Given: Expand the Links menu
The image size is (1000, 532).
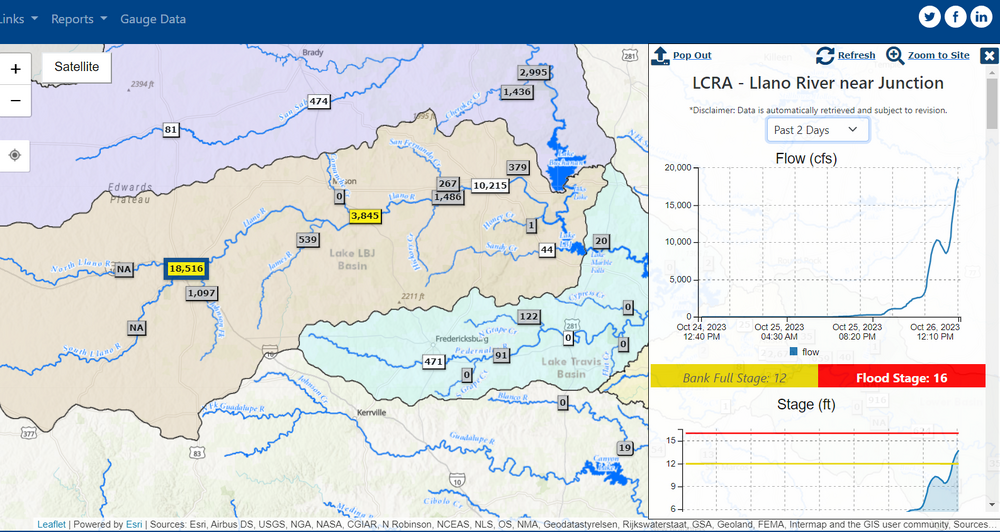Looking at the screenshot, I should click(x=20, y=19).
